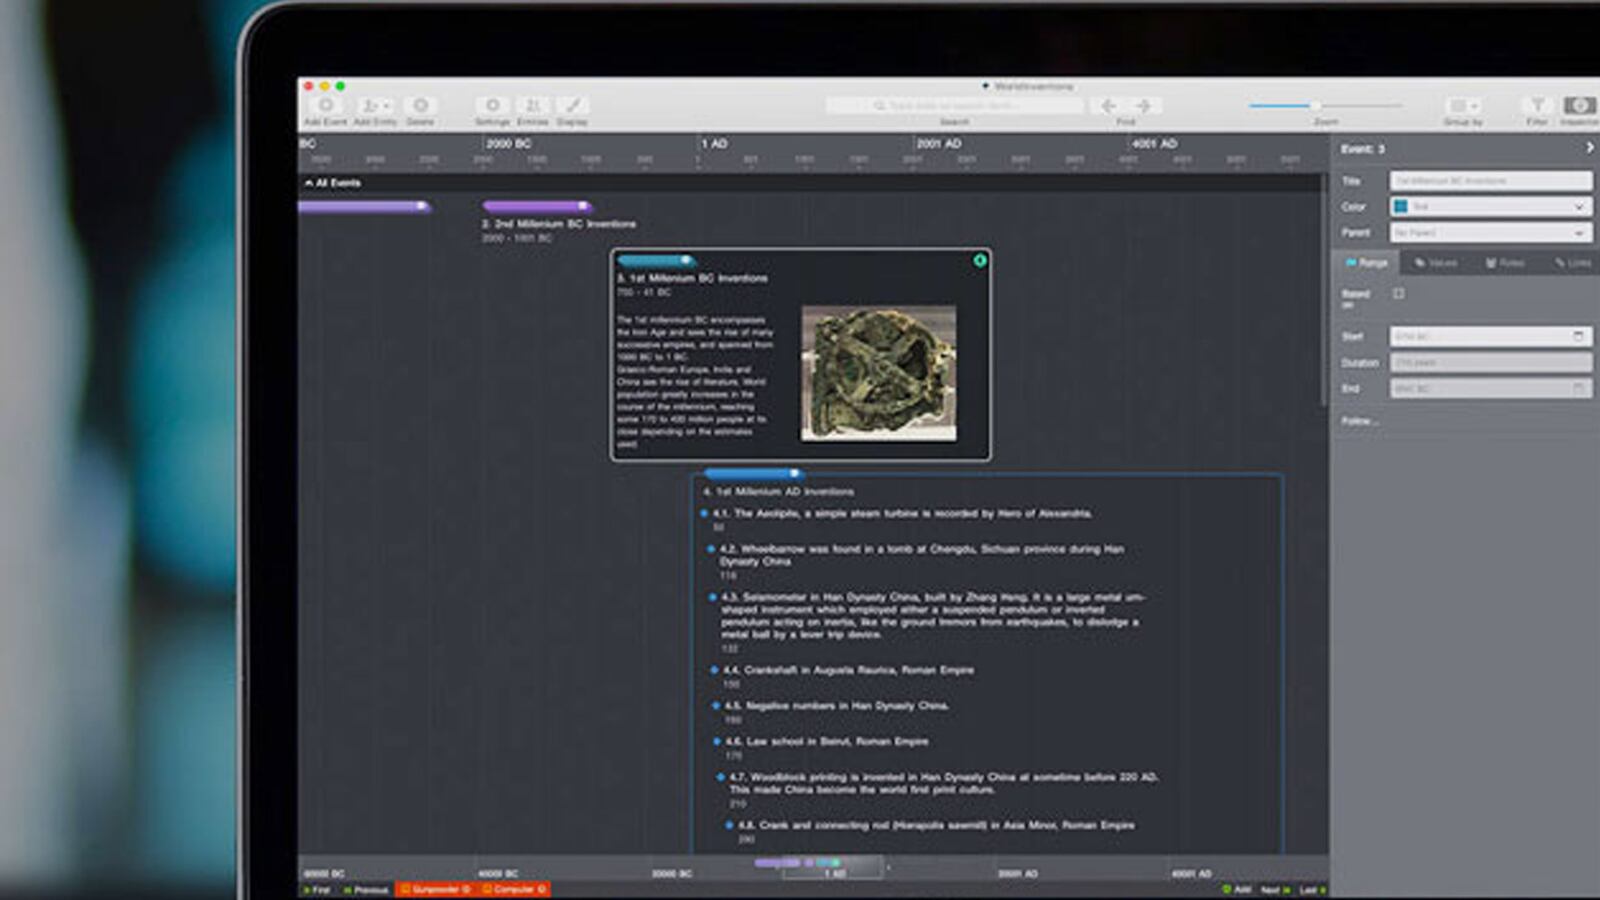Open the Display toolbar icon

[x=572, y=106]
